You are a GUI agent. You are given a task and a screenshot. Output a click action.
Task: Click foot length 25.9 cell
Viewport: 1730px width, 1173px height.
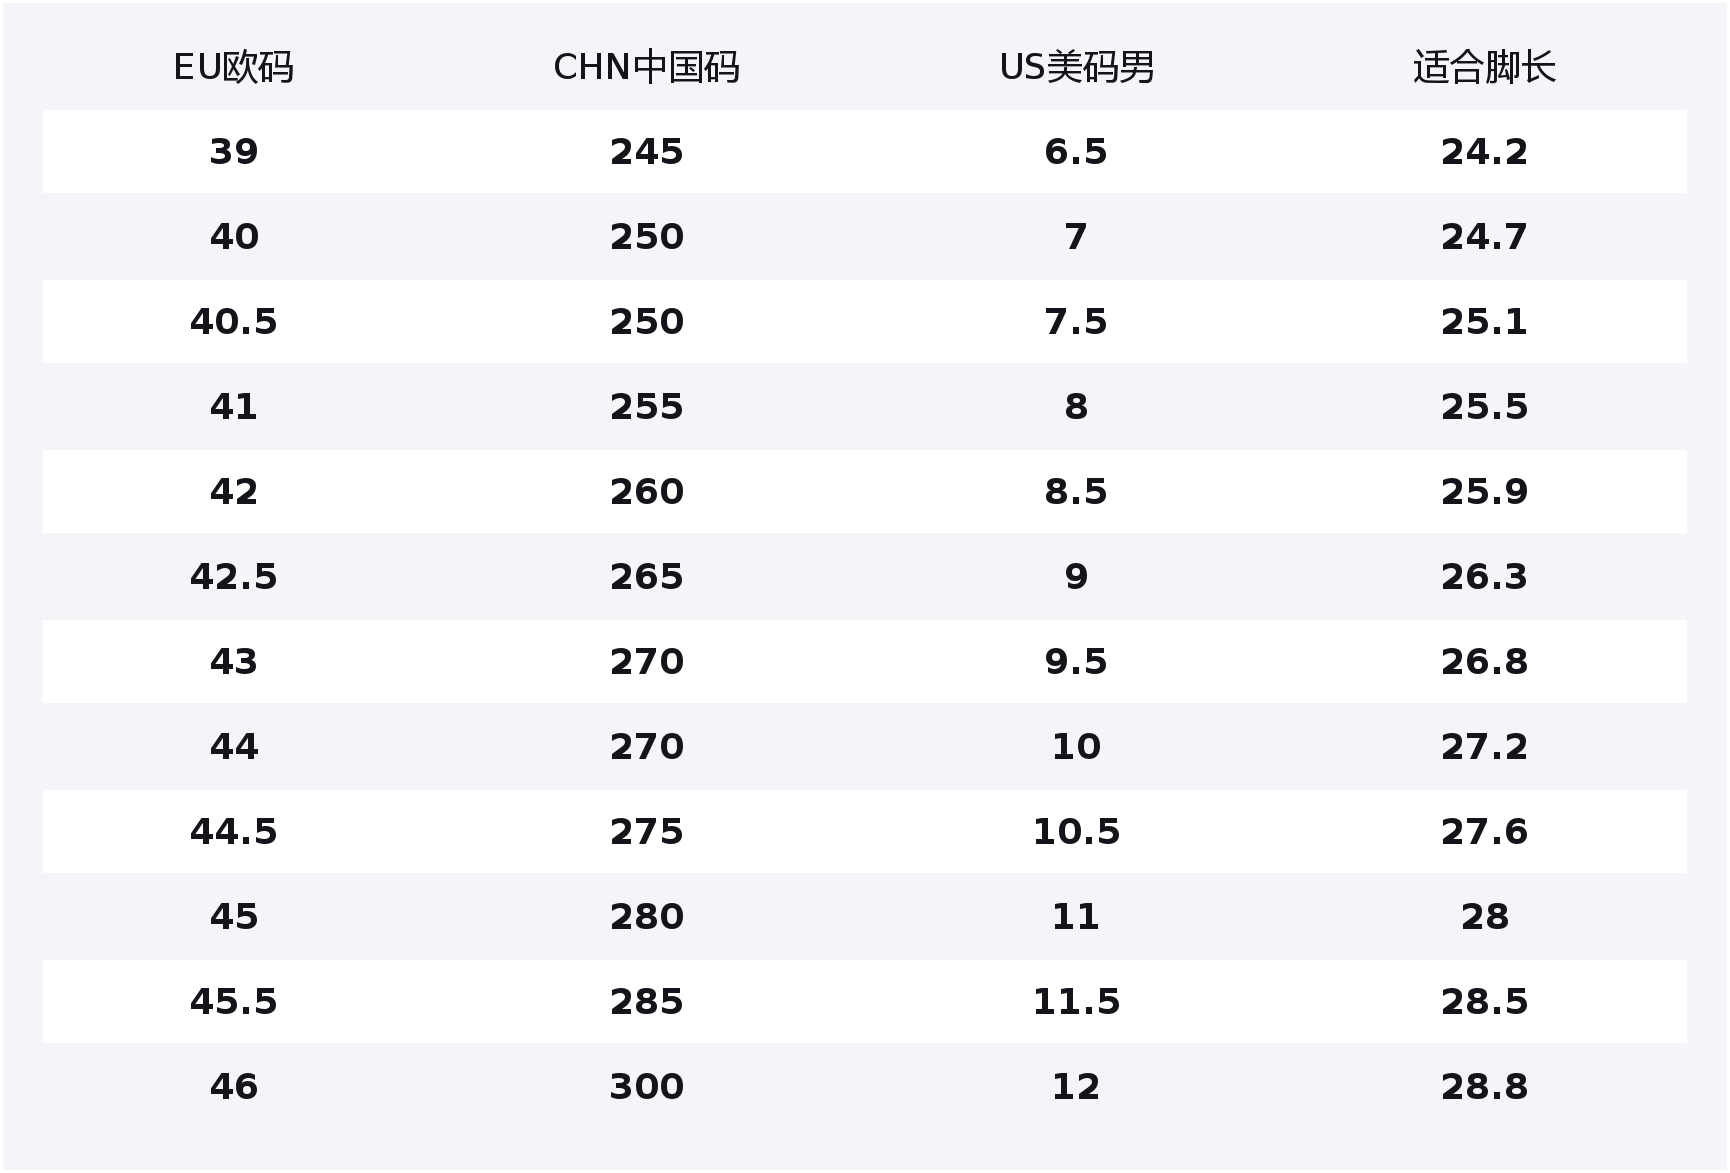[x=1484, y=492]
